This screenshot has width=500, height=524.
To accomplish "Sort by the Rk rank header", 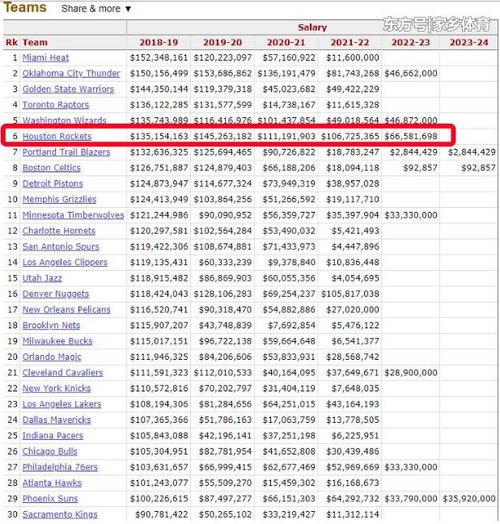I will (x=11, y=42).
